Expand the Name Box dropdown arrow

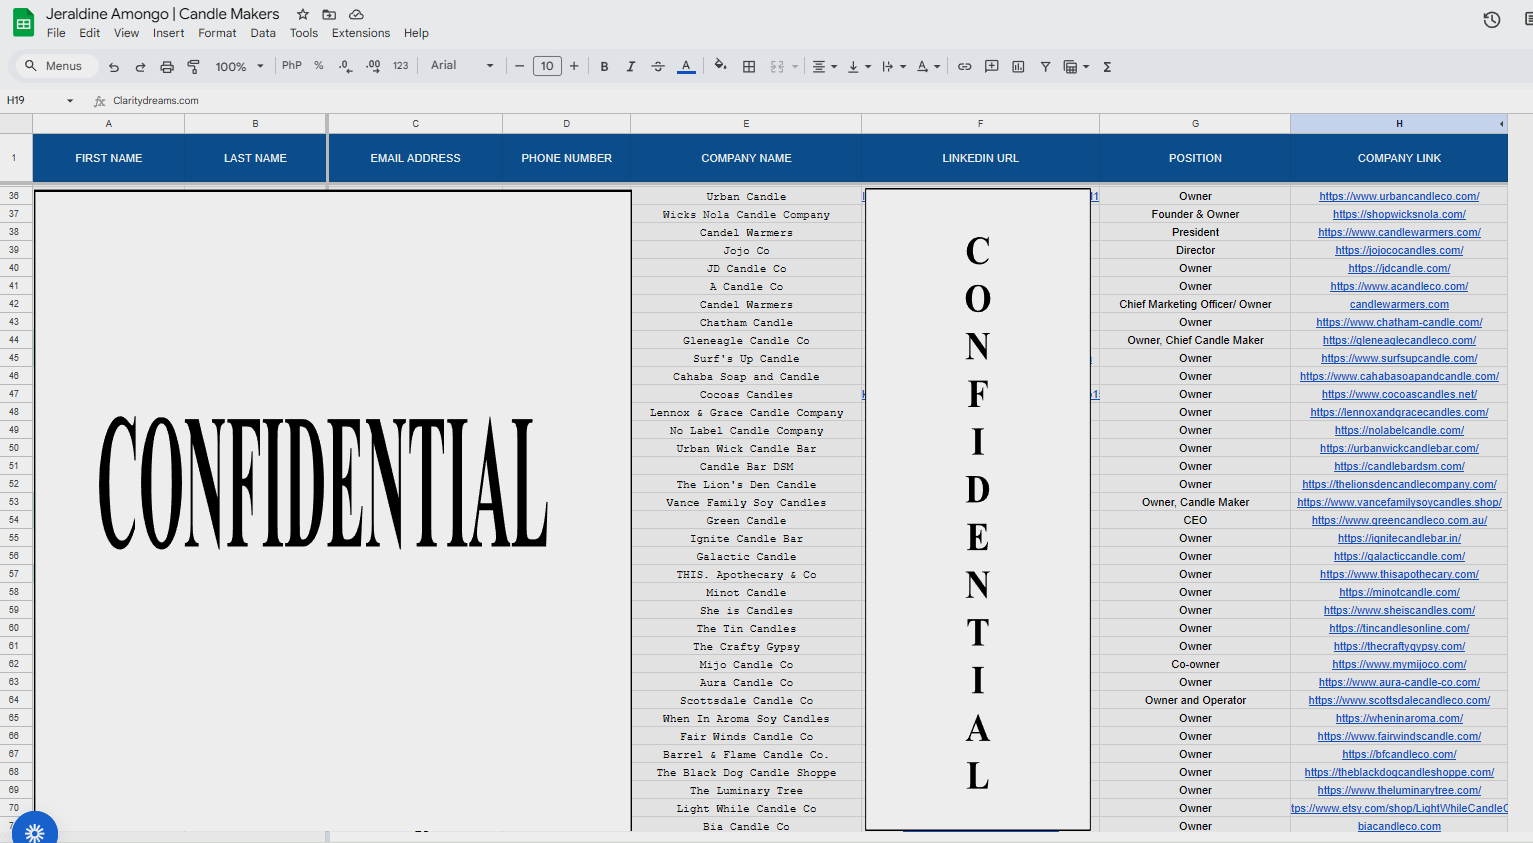pos(70,101)
